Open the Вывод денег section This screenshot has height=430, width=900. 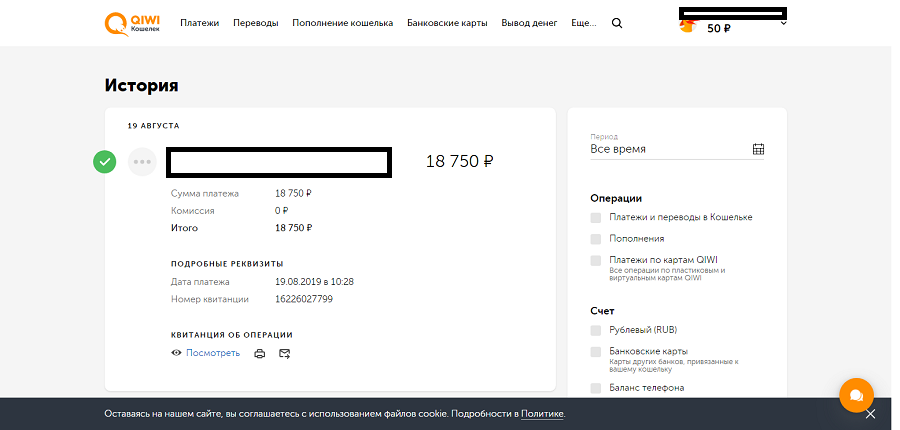529,24
